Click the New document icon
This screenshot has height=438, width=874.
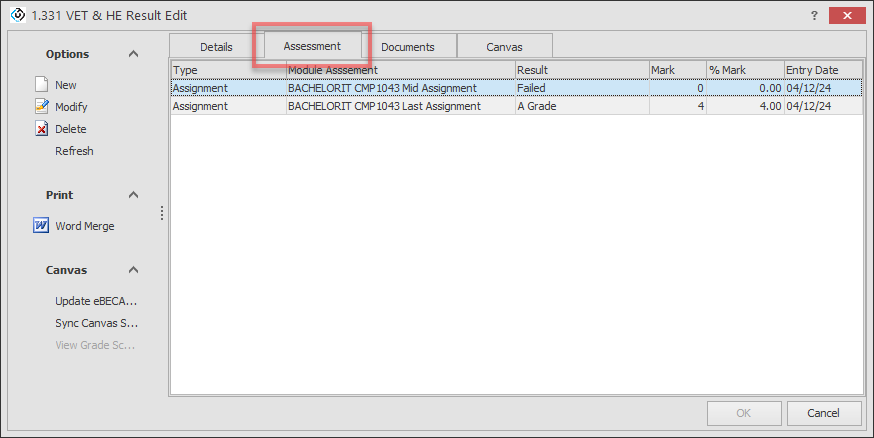[41, 85]
